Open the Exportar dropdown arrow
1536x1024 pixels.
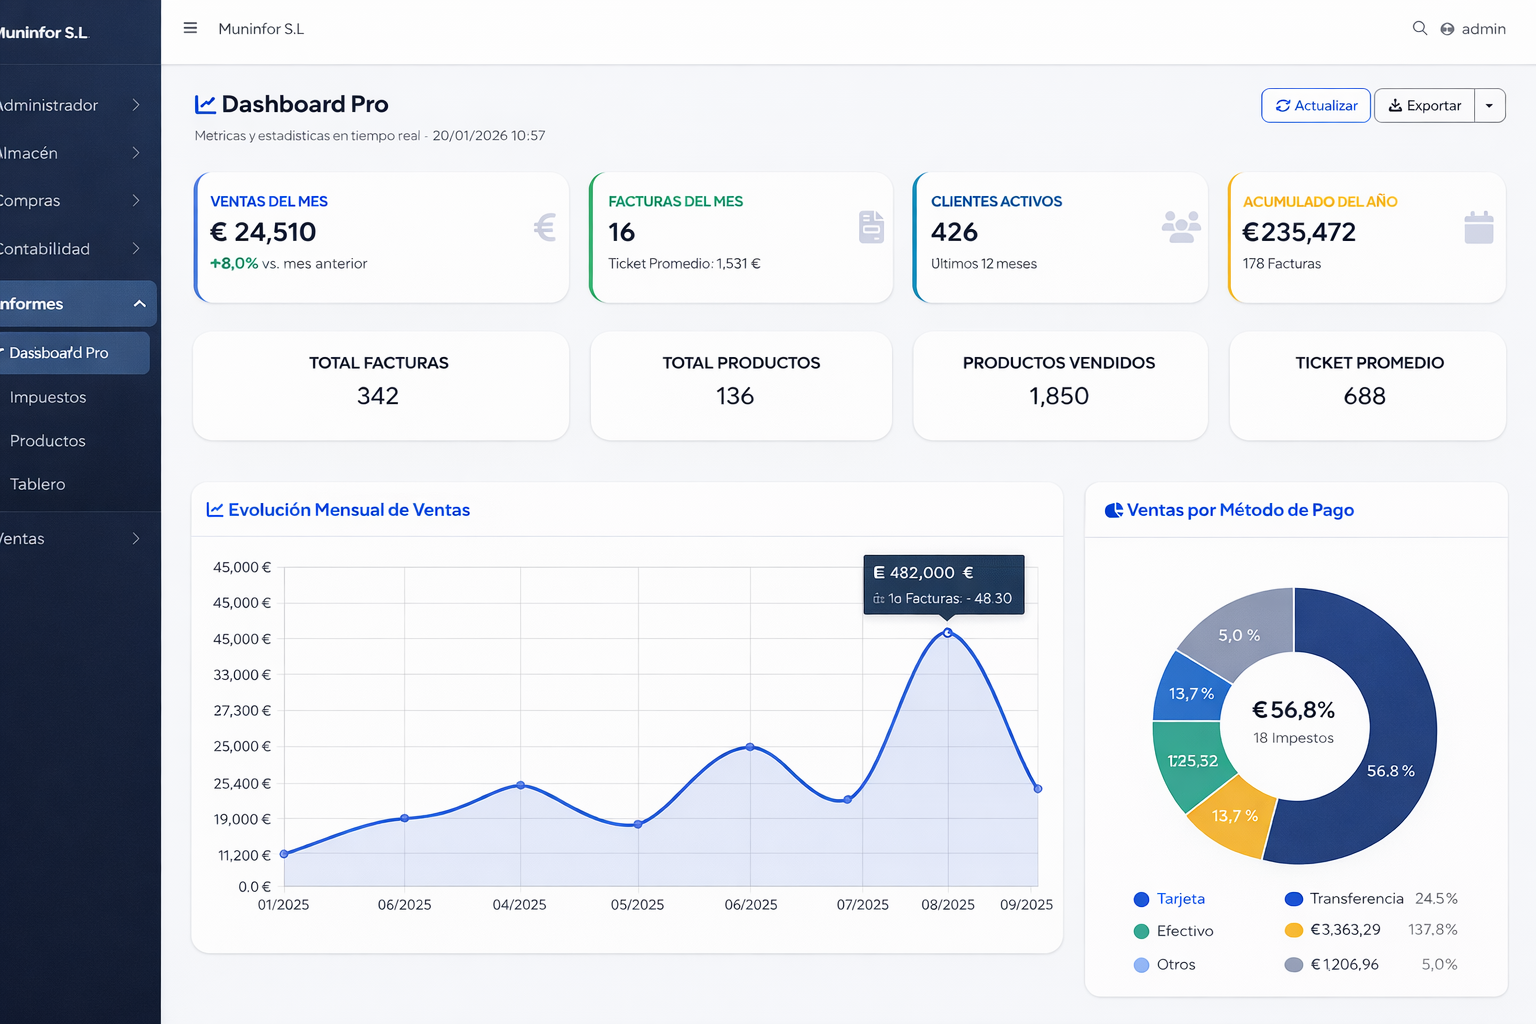pos(1489,106)
